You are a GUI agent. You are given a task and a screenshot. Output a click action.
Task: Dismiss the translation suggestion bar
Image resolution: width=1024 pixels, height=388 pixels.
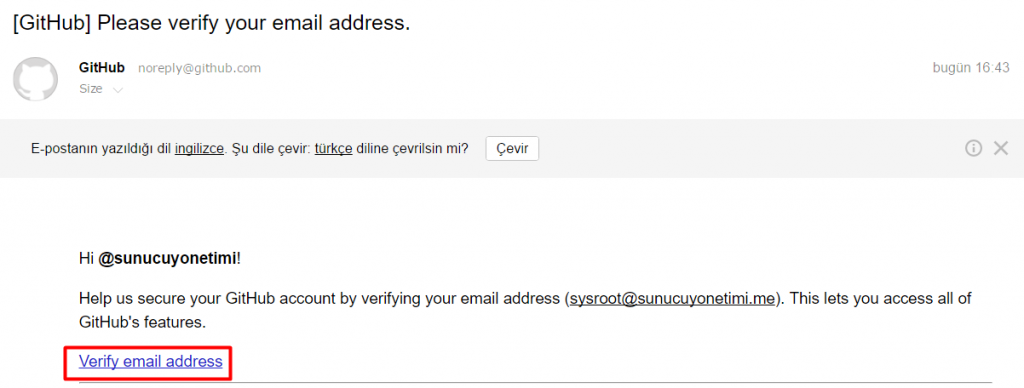tap(1001, 149)
